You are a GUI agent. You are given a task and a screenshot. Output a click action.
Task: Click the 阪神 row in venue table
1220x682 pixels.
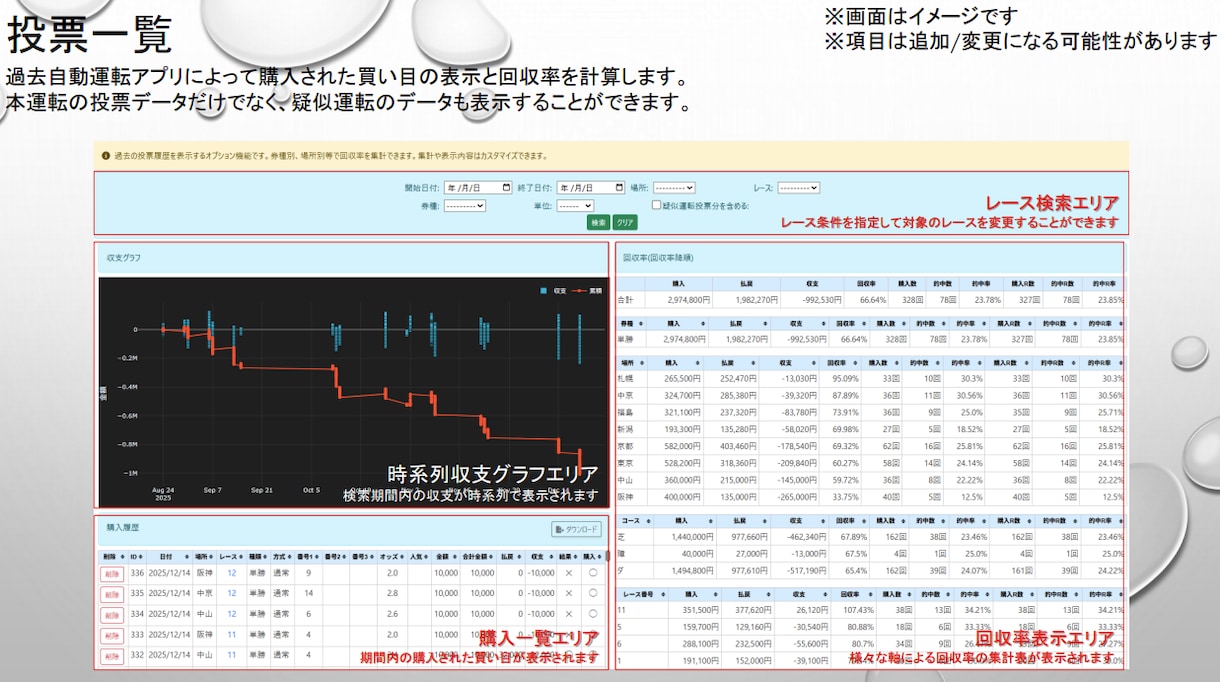coord(870,497)
